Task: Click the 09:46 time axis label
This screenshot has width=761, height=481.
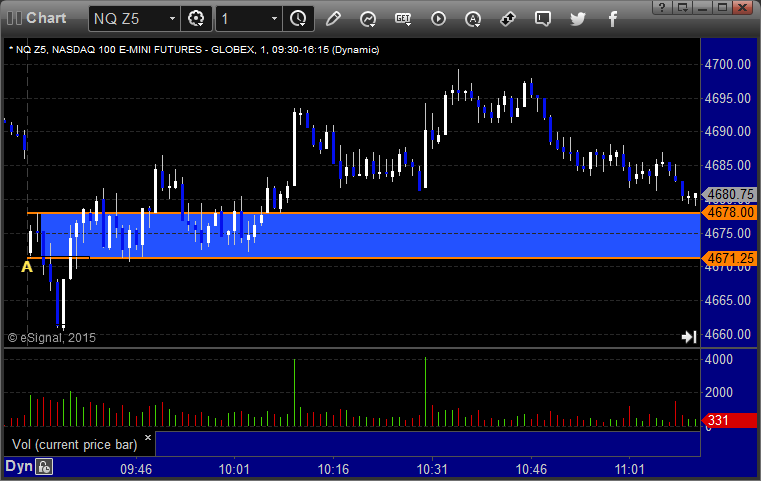Action: [x=136, y=469]
